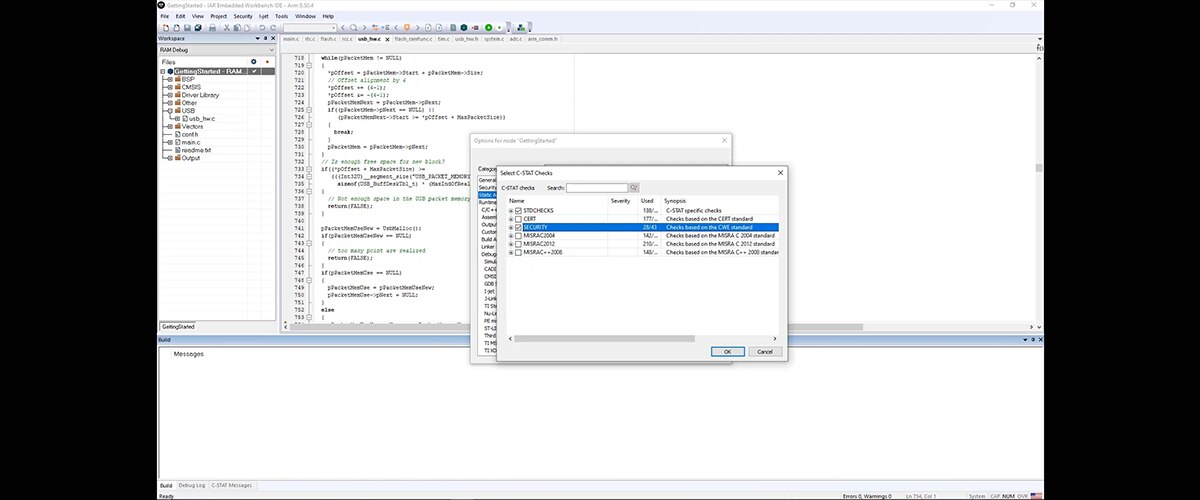Click the green Download and Debug button
Viewport: 1200px width, 500px height.
[489, 28]
